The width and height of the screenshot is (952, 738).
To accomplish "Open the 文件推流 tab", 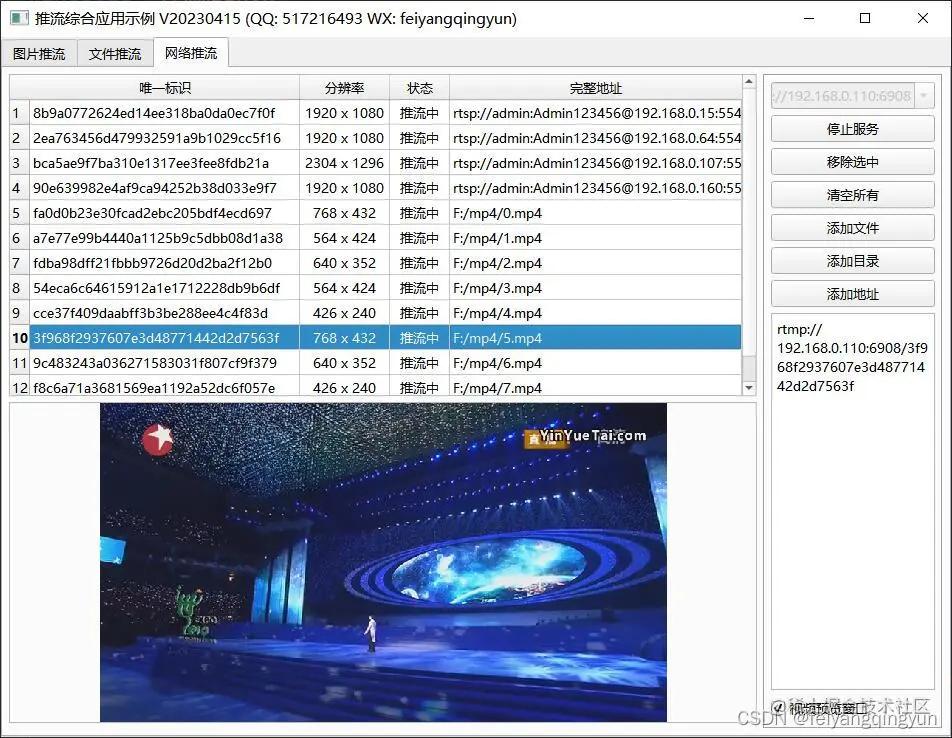I will click(115, 53).
